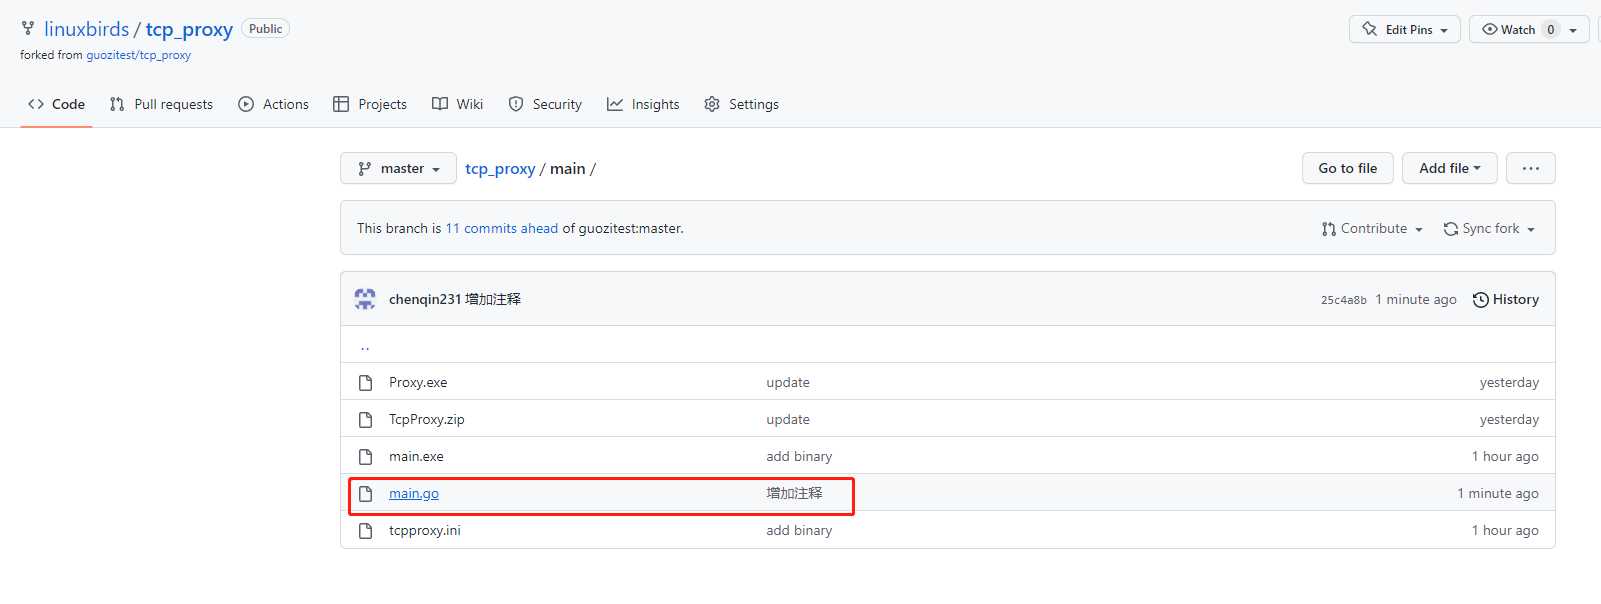Open the linuxbirds owner link
The width and height of the screenshot is (1601, 604).
click(87, 29)
